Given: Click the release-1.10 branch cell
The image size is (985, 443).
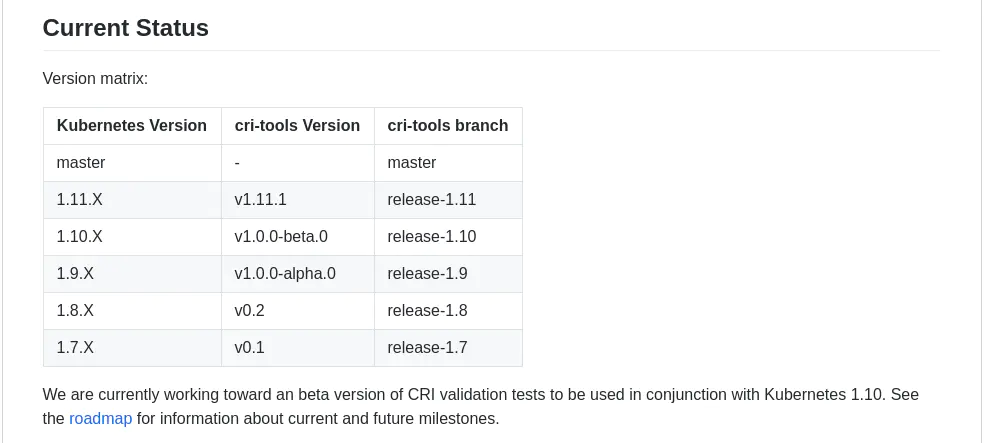Looking at the screenshot, I should [x=431, y=237].
